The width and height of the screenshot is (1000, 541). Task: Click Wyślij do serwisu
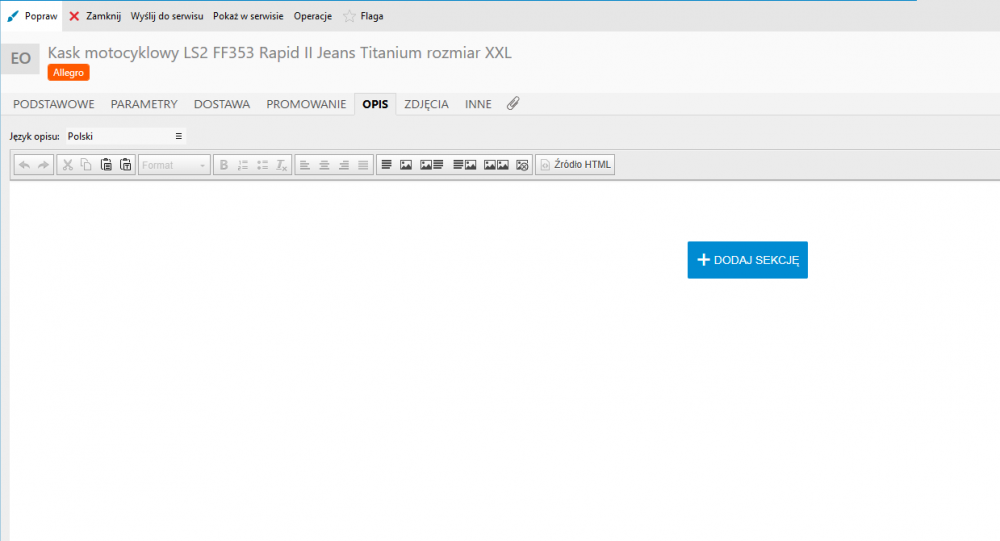pos(167,17)
